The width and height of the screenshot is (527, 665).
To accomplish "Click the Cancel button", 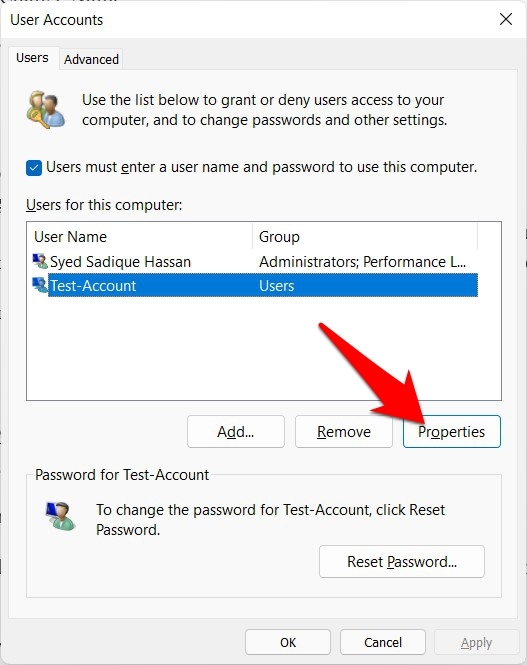I will [383, 642].
